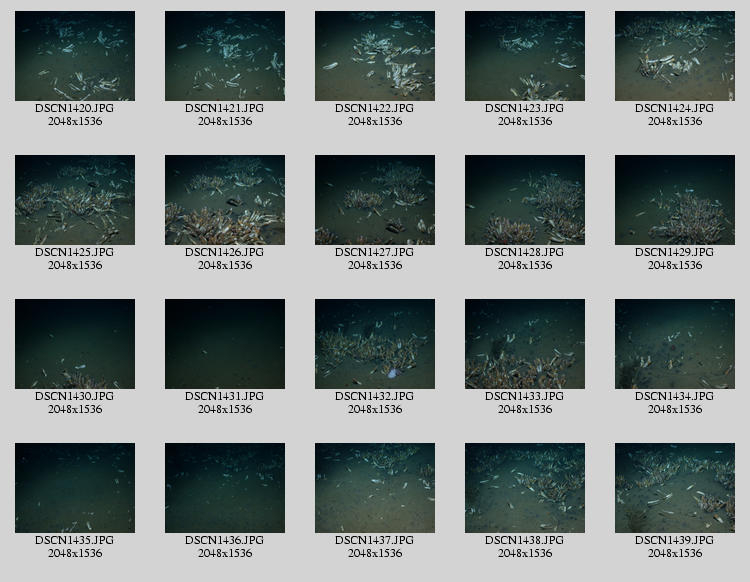
Task: Click the DSCN1426.JPG filename label
Action: pyautogui.click(x=224, y=252)
